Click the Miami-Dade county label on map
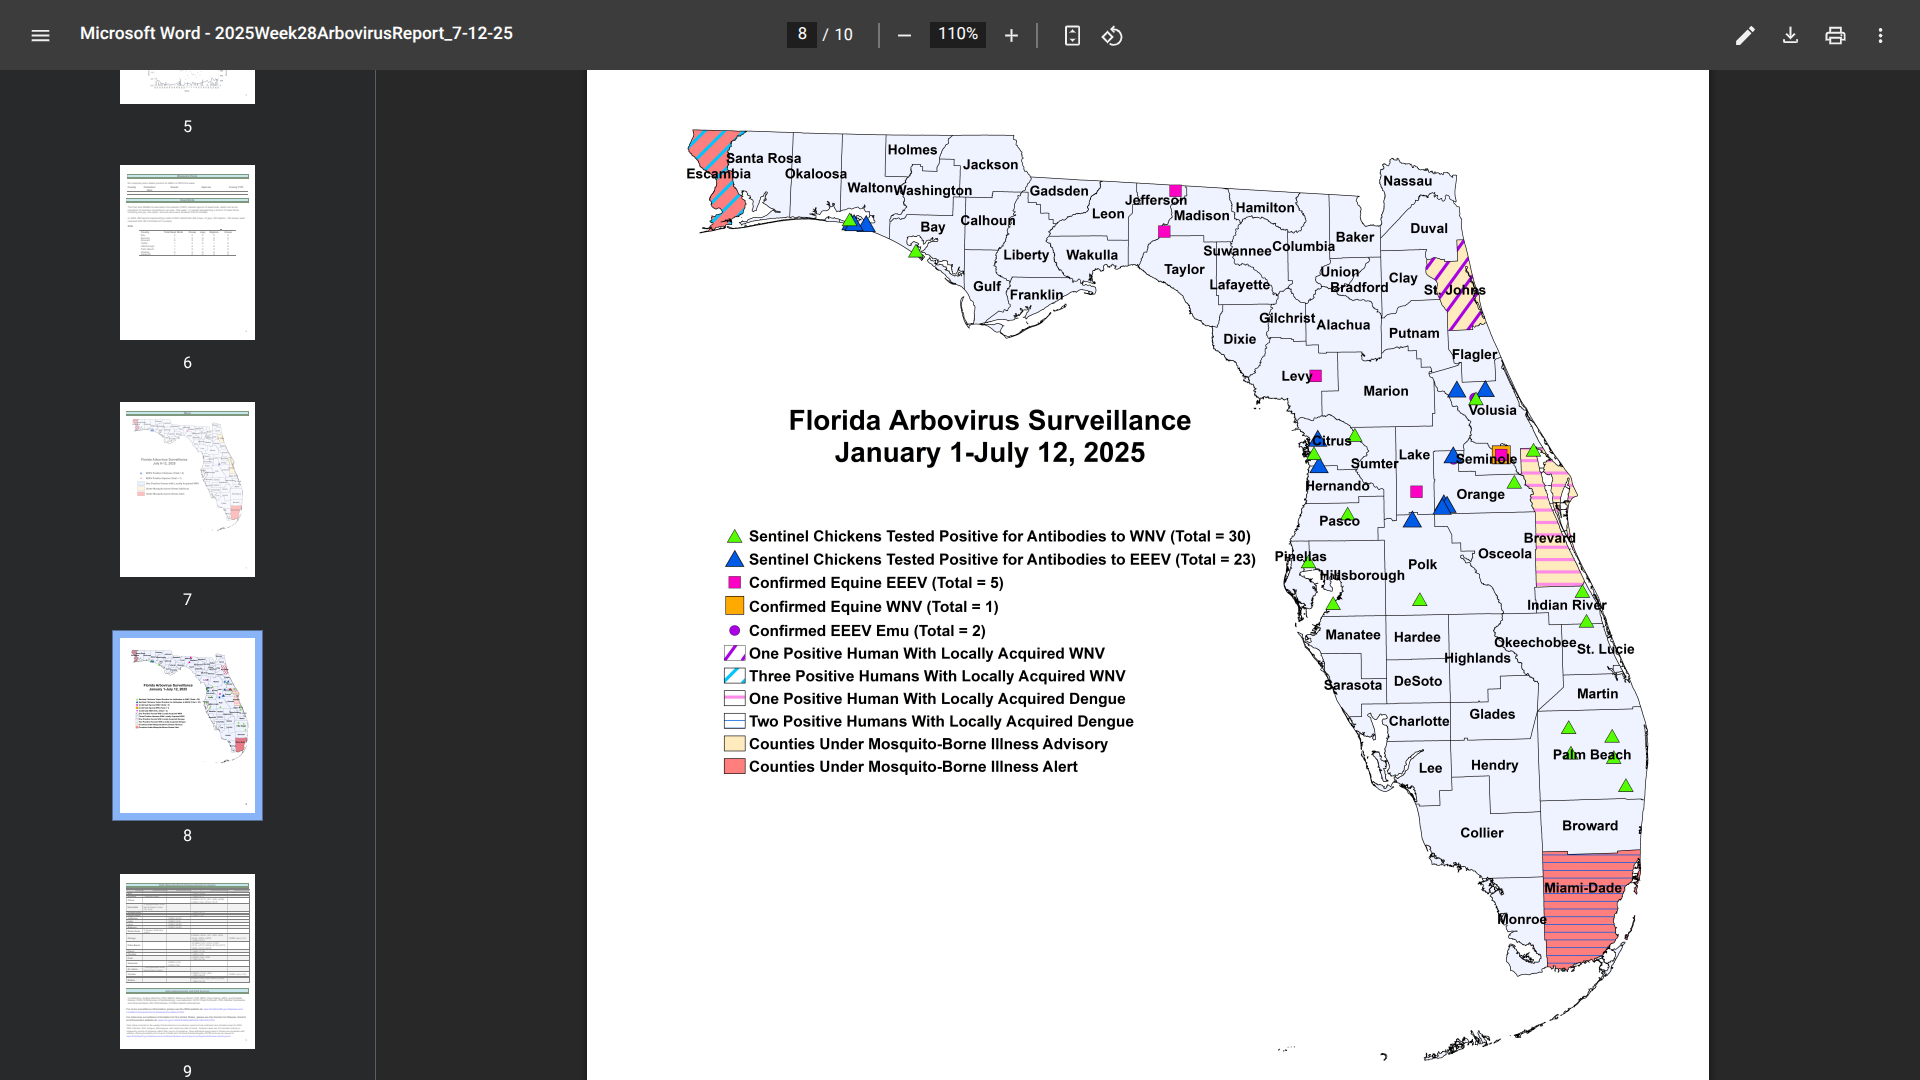Image resolution: width=1920 pixels, height=1080 pixels. 1582,888
